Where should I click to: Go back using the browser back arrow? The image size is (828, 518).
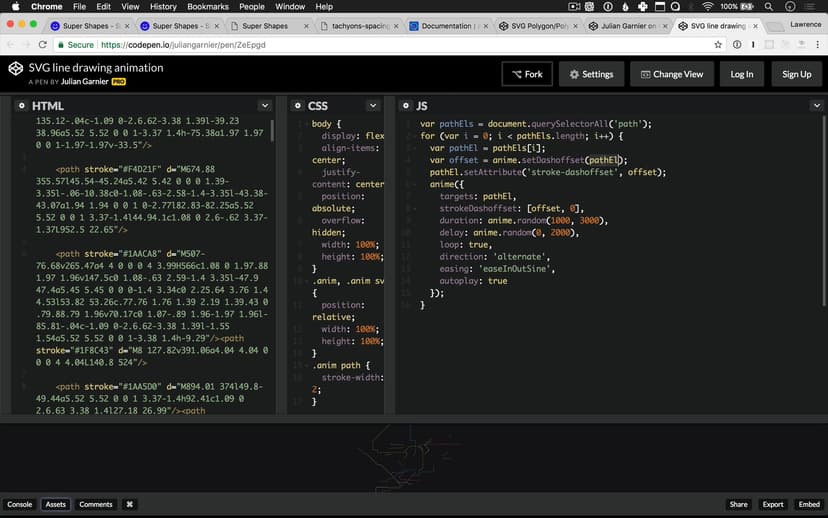pos(10,45)
